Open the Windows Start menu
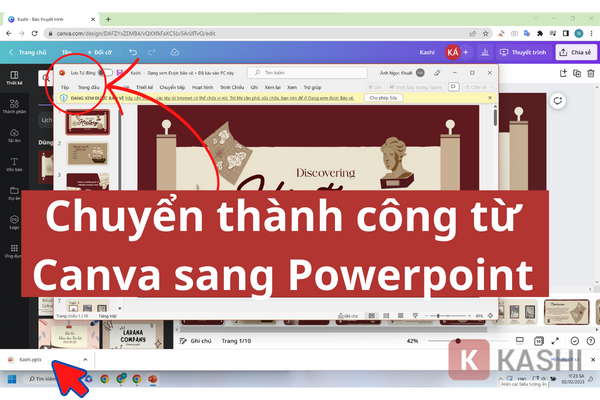The height and width of the screenshot is (400, 600). 12,379
